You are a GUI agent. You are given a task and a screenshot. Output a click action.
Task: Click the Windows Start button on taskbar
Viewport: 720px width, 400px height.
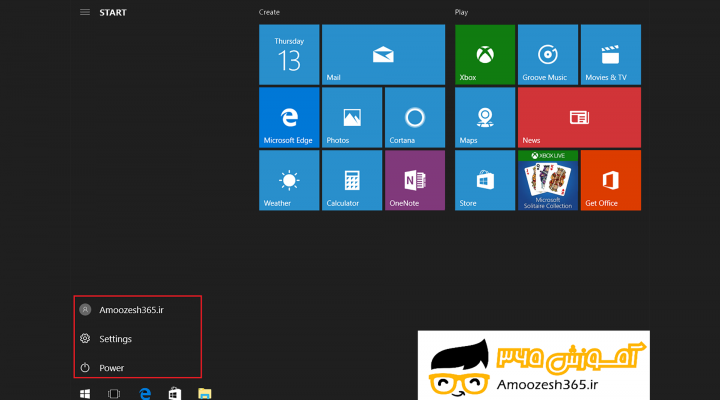click(x=85, y=394)
